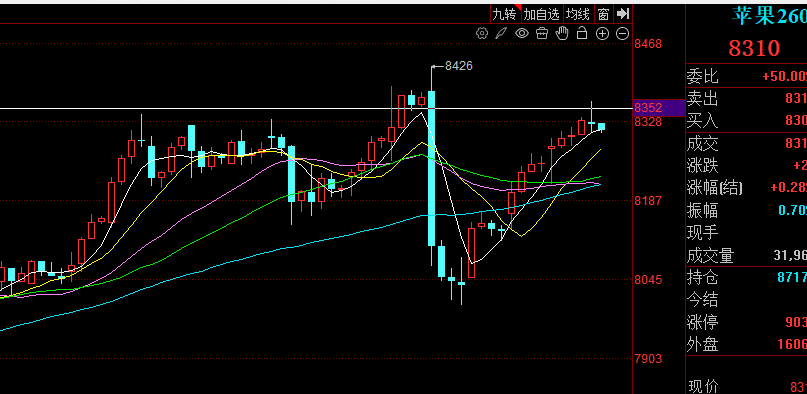
Task: Open the 窗 window option
Action: pos(603,14)
